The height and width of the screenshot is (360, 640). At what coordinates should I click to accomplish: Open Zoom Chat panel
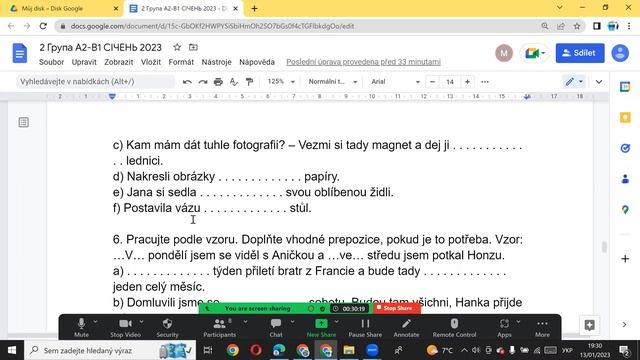tap(276, 328)
